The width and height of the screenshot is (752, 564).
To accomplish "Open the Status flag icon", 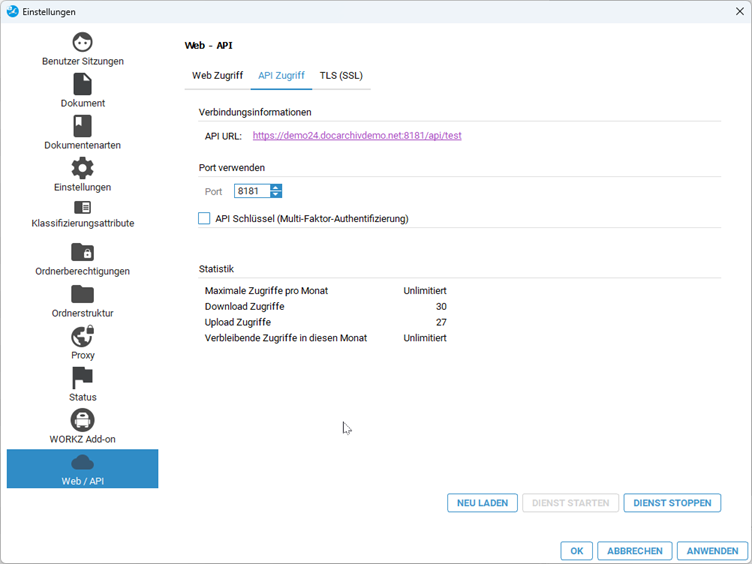I will click(x=82, y=378).
